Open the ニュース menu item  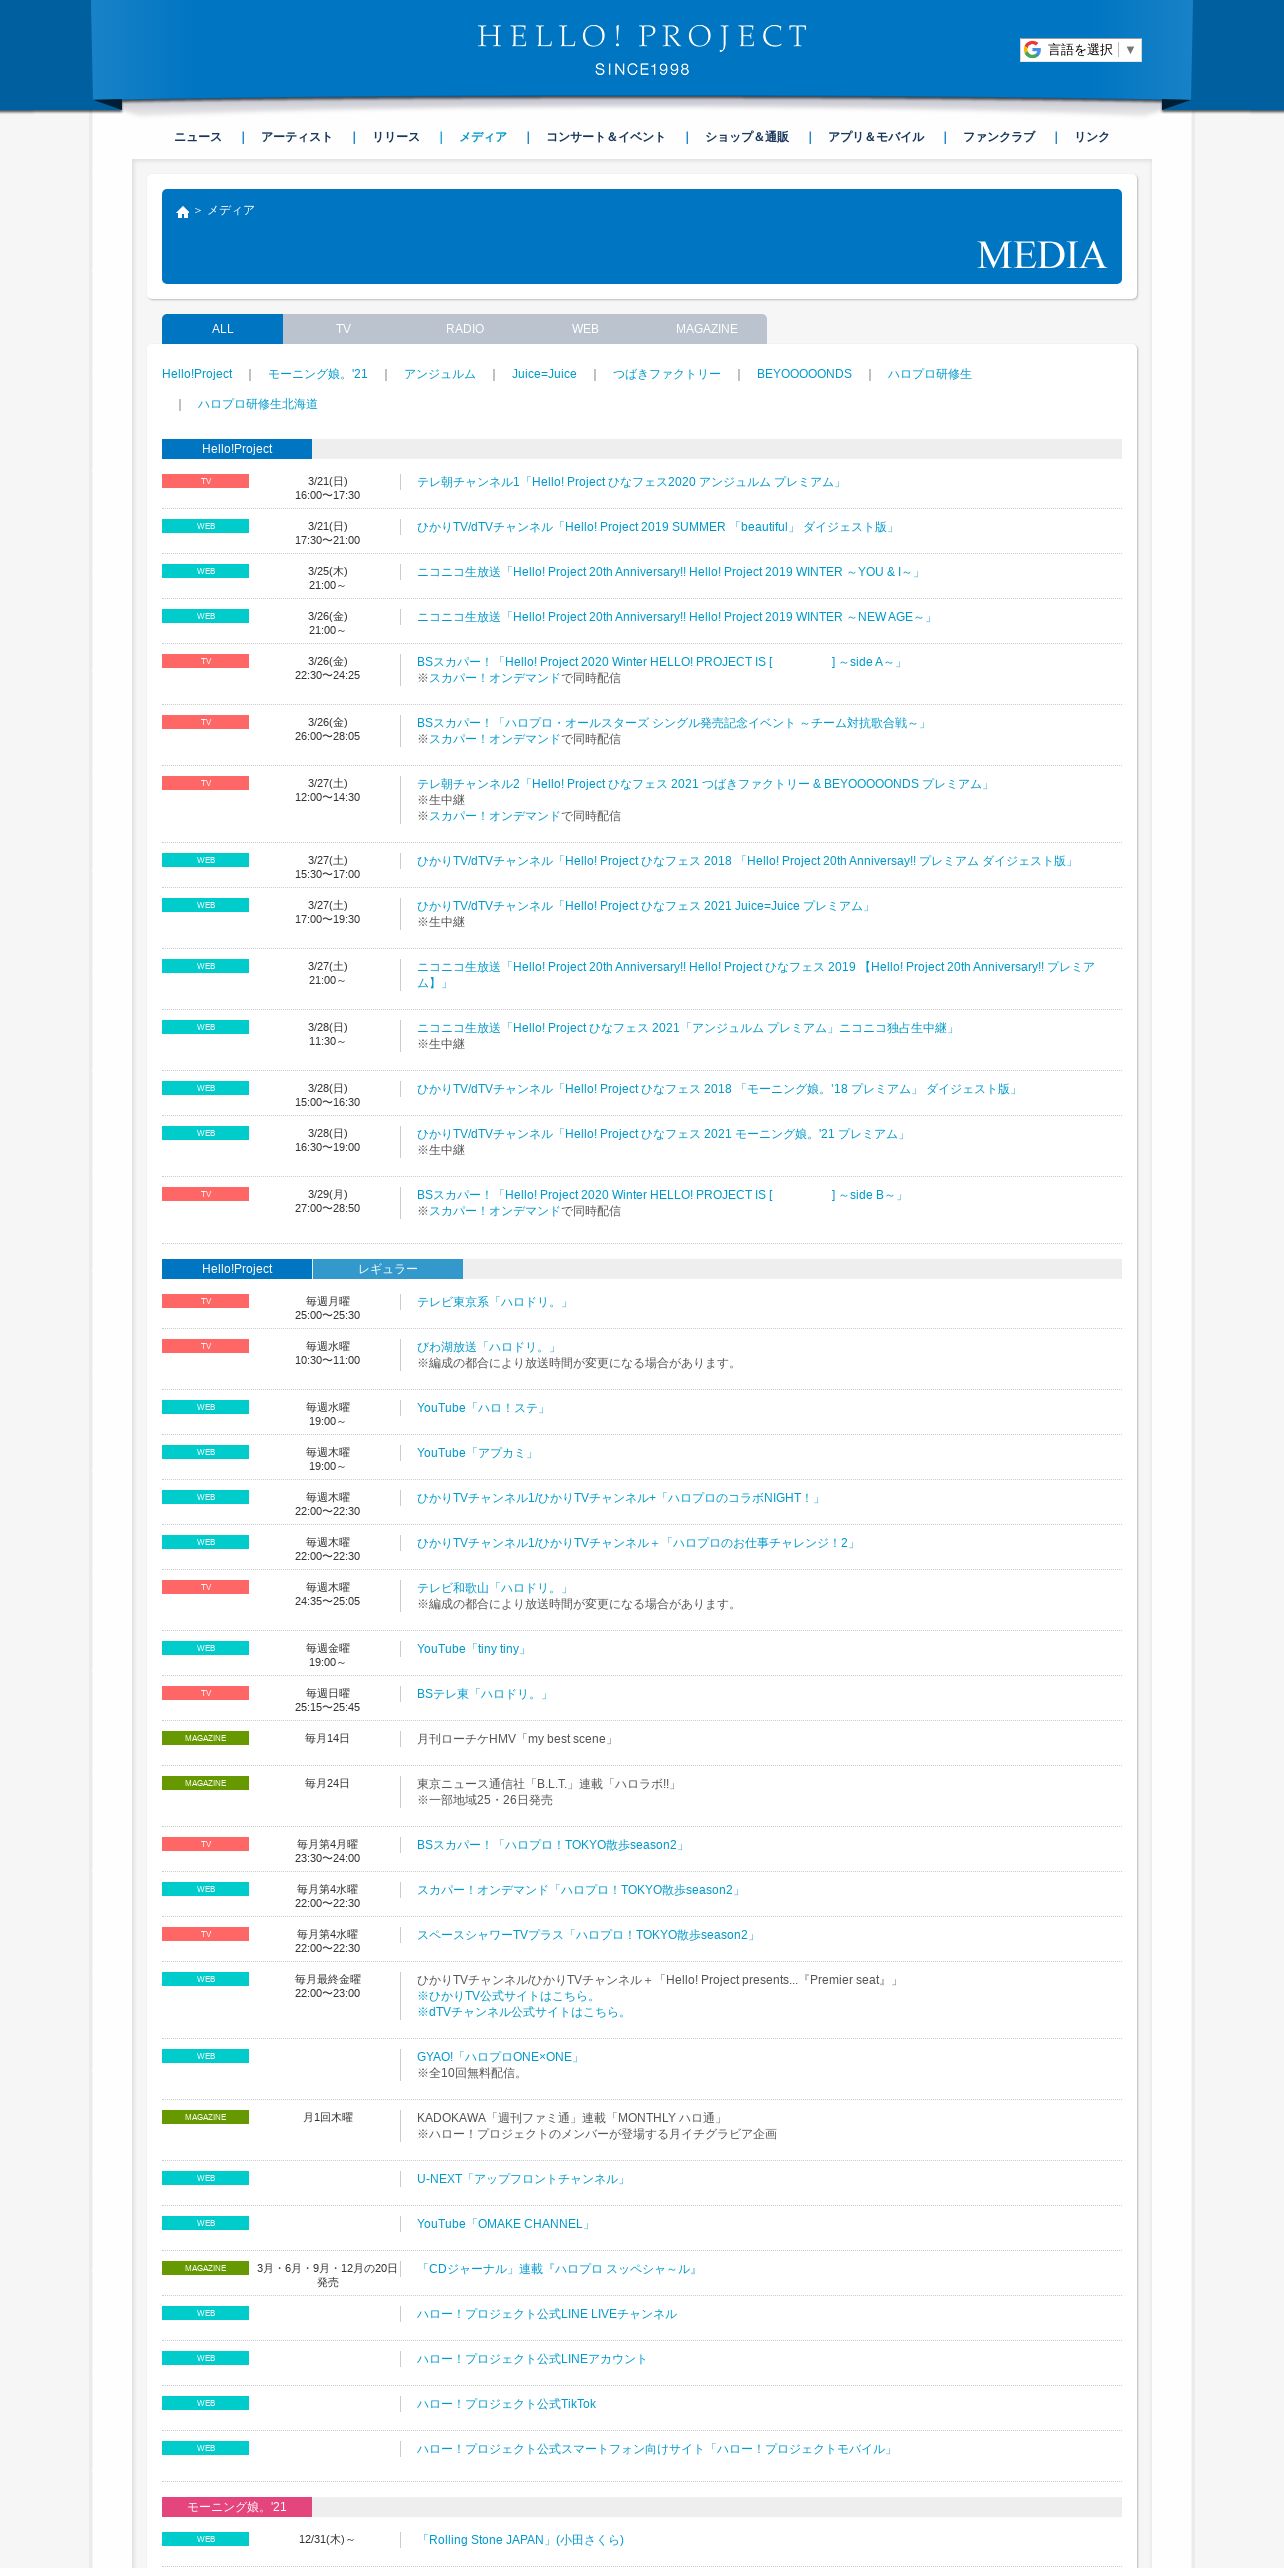(x=198, y=137)
